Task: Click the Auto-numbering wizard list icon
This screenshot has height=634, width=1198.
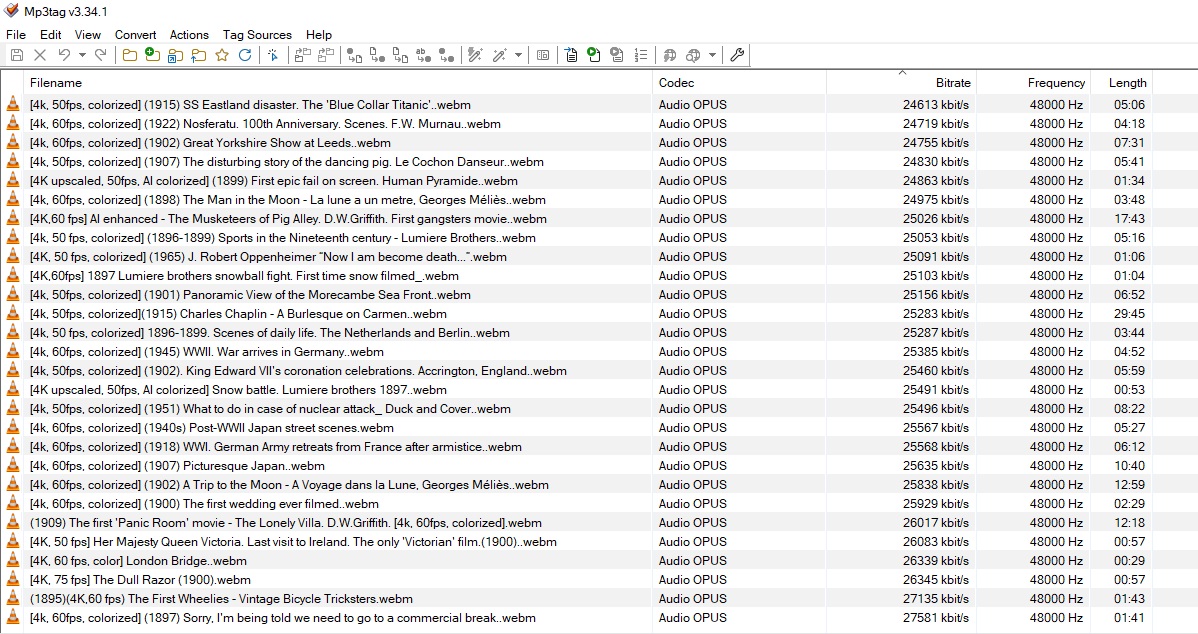Action: coord(641,55)
